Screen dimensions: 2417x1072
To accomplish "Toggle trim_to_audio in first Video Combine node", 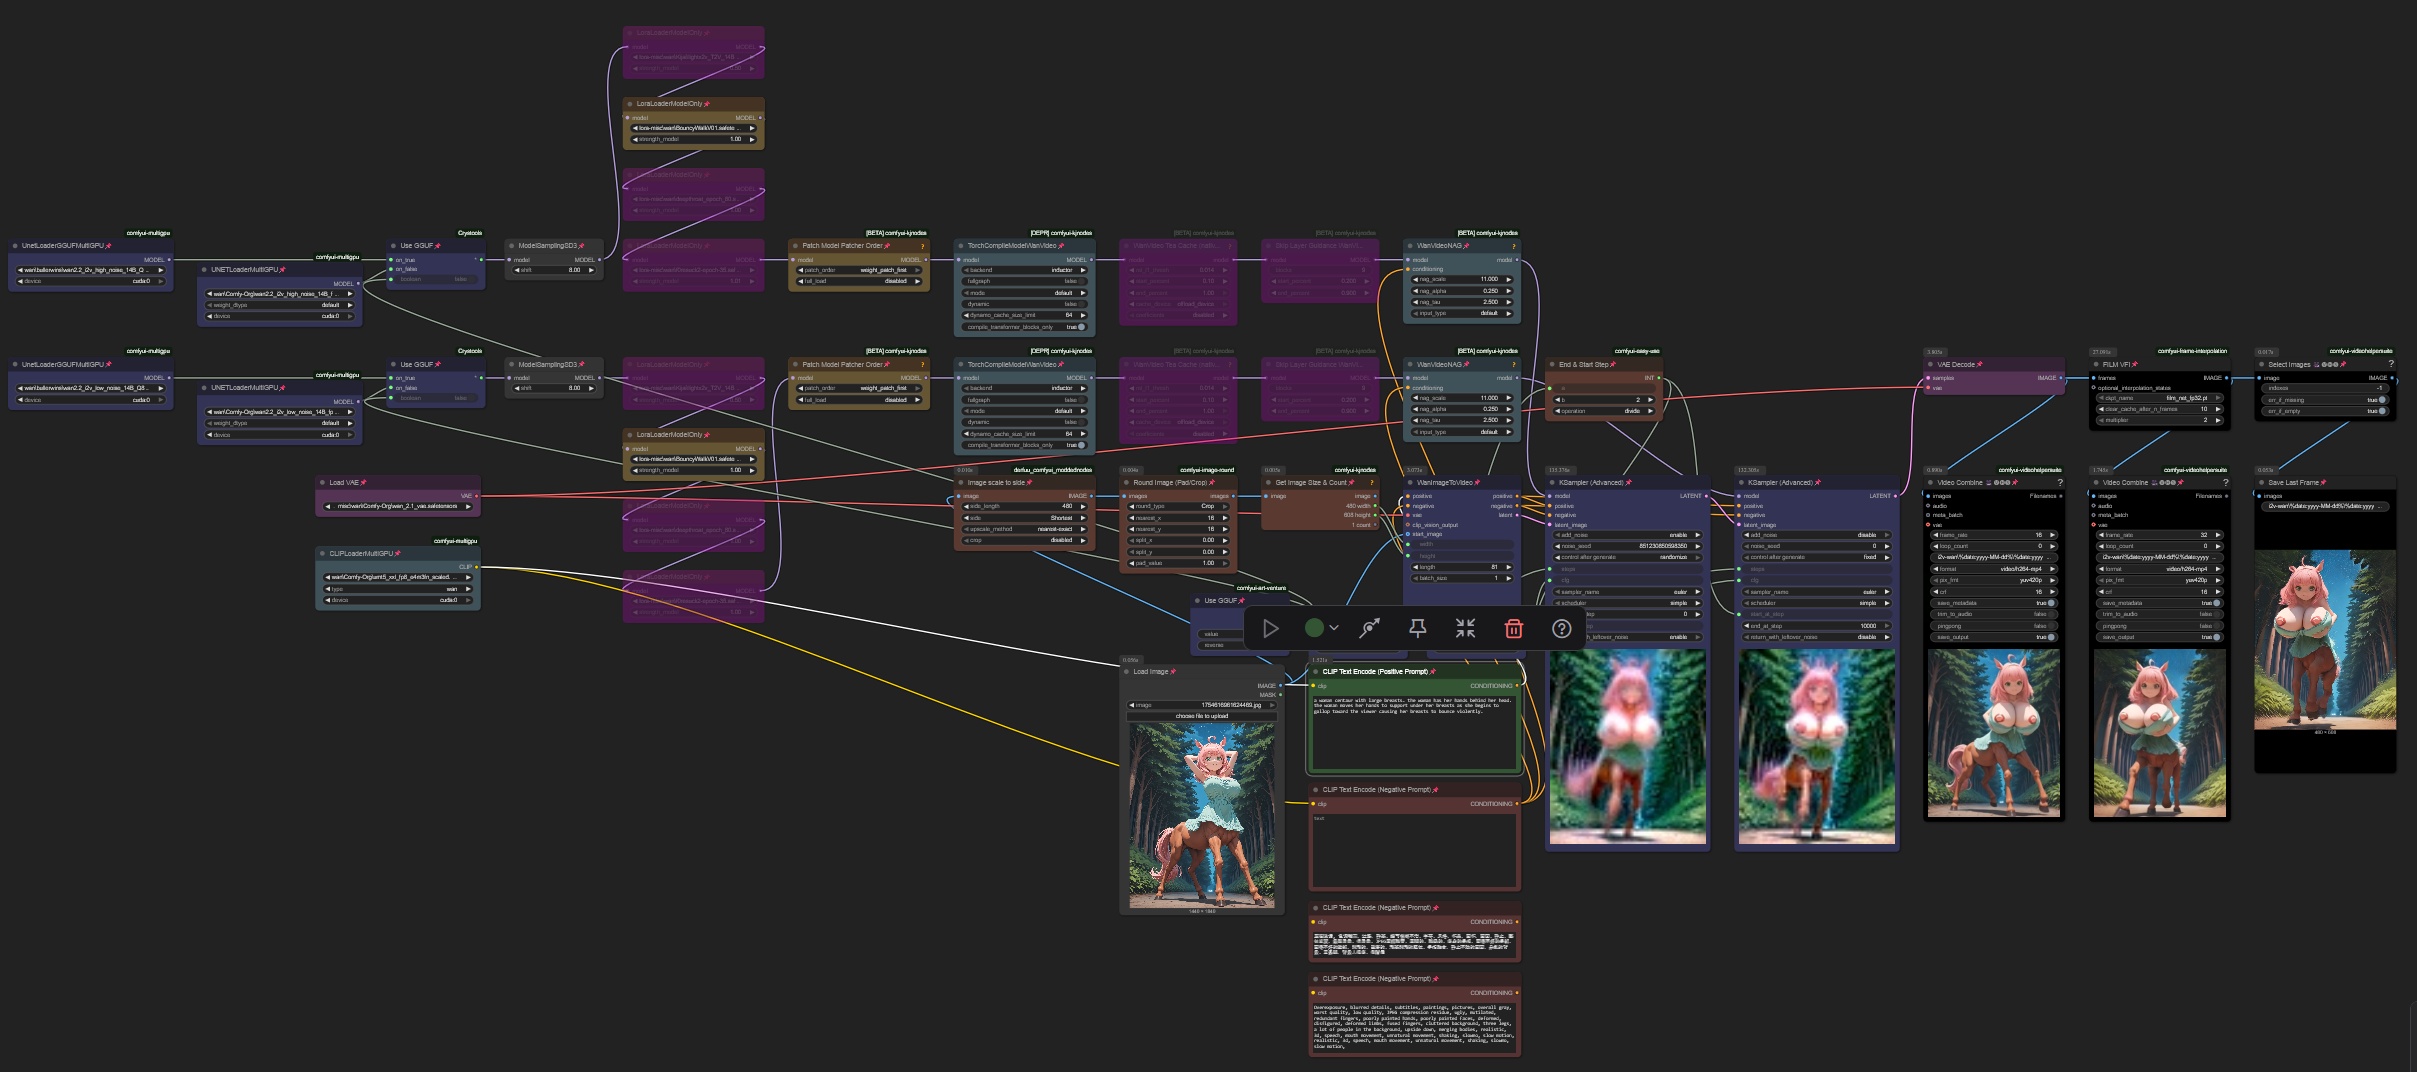I will [x=1993, y=614].
